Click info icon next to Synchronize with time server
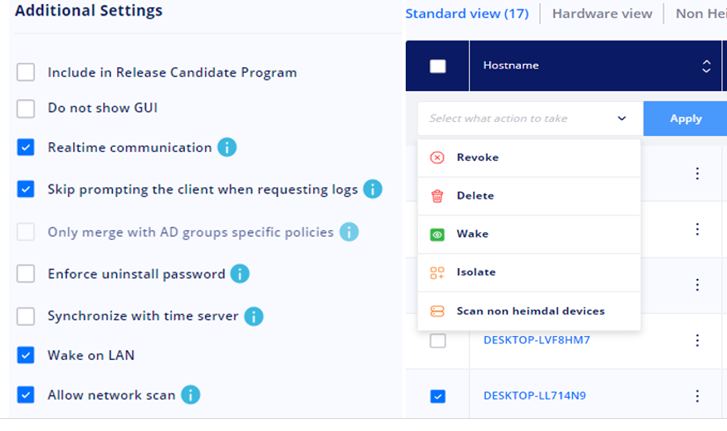 pyautogui.click(x=254, y=317)
